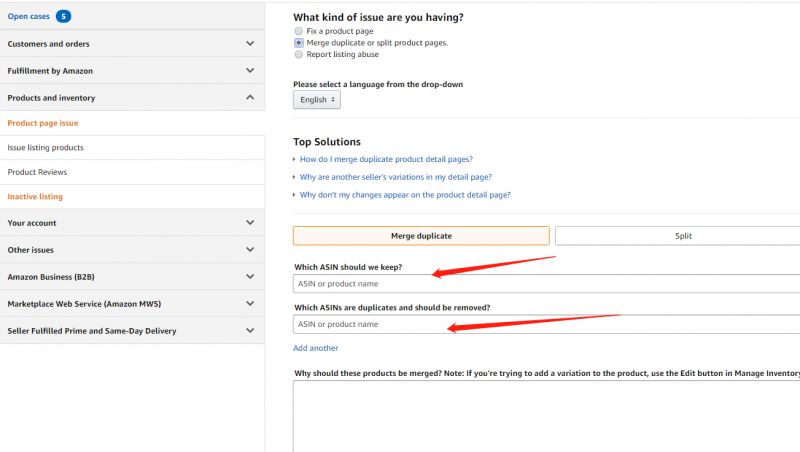Expand the Marketplace Web Service section
Viewport: 800px width, 452px height.
tap(250, 304)
